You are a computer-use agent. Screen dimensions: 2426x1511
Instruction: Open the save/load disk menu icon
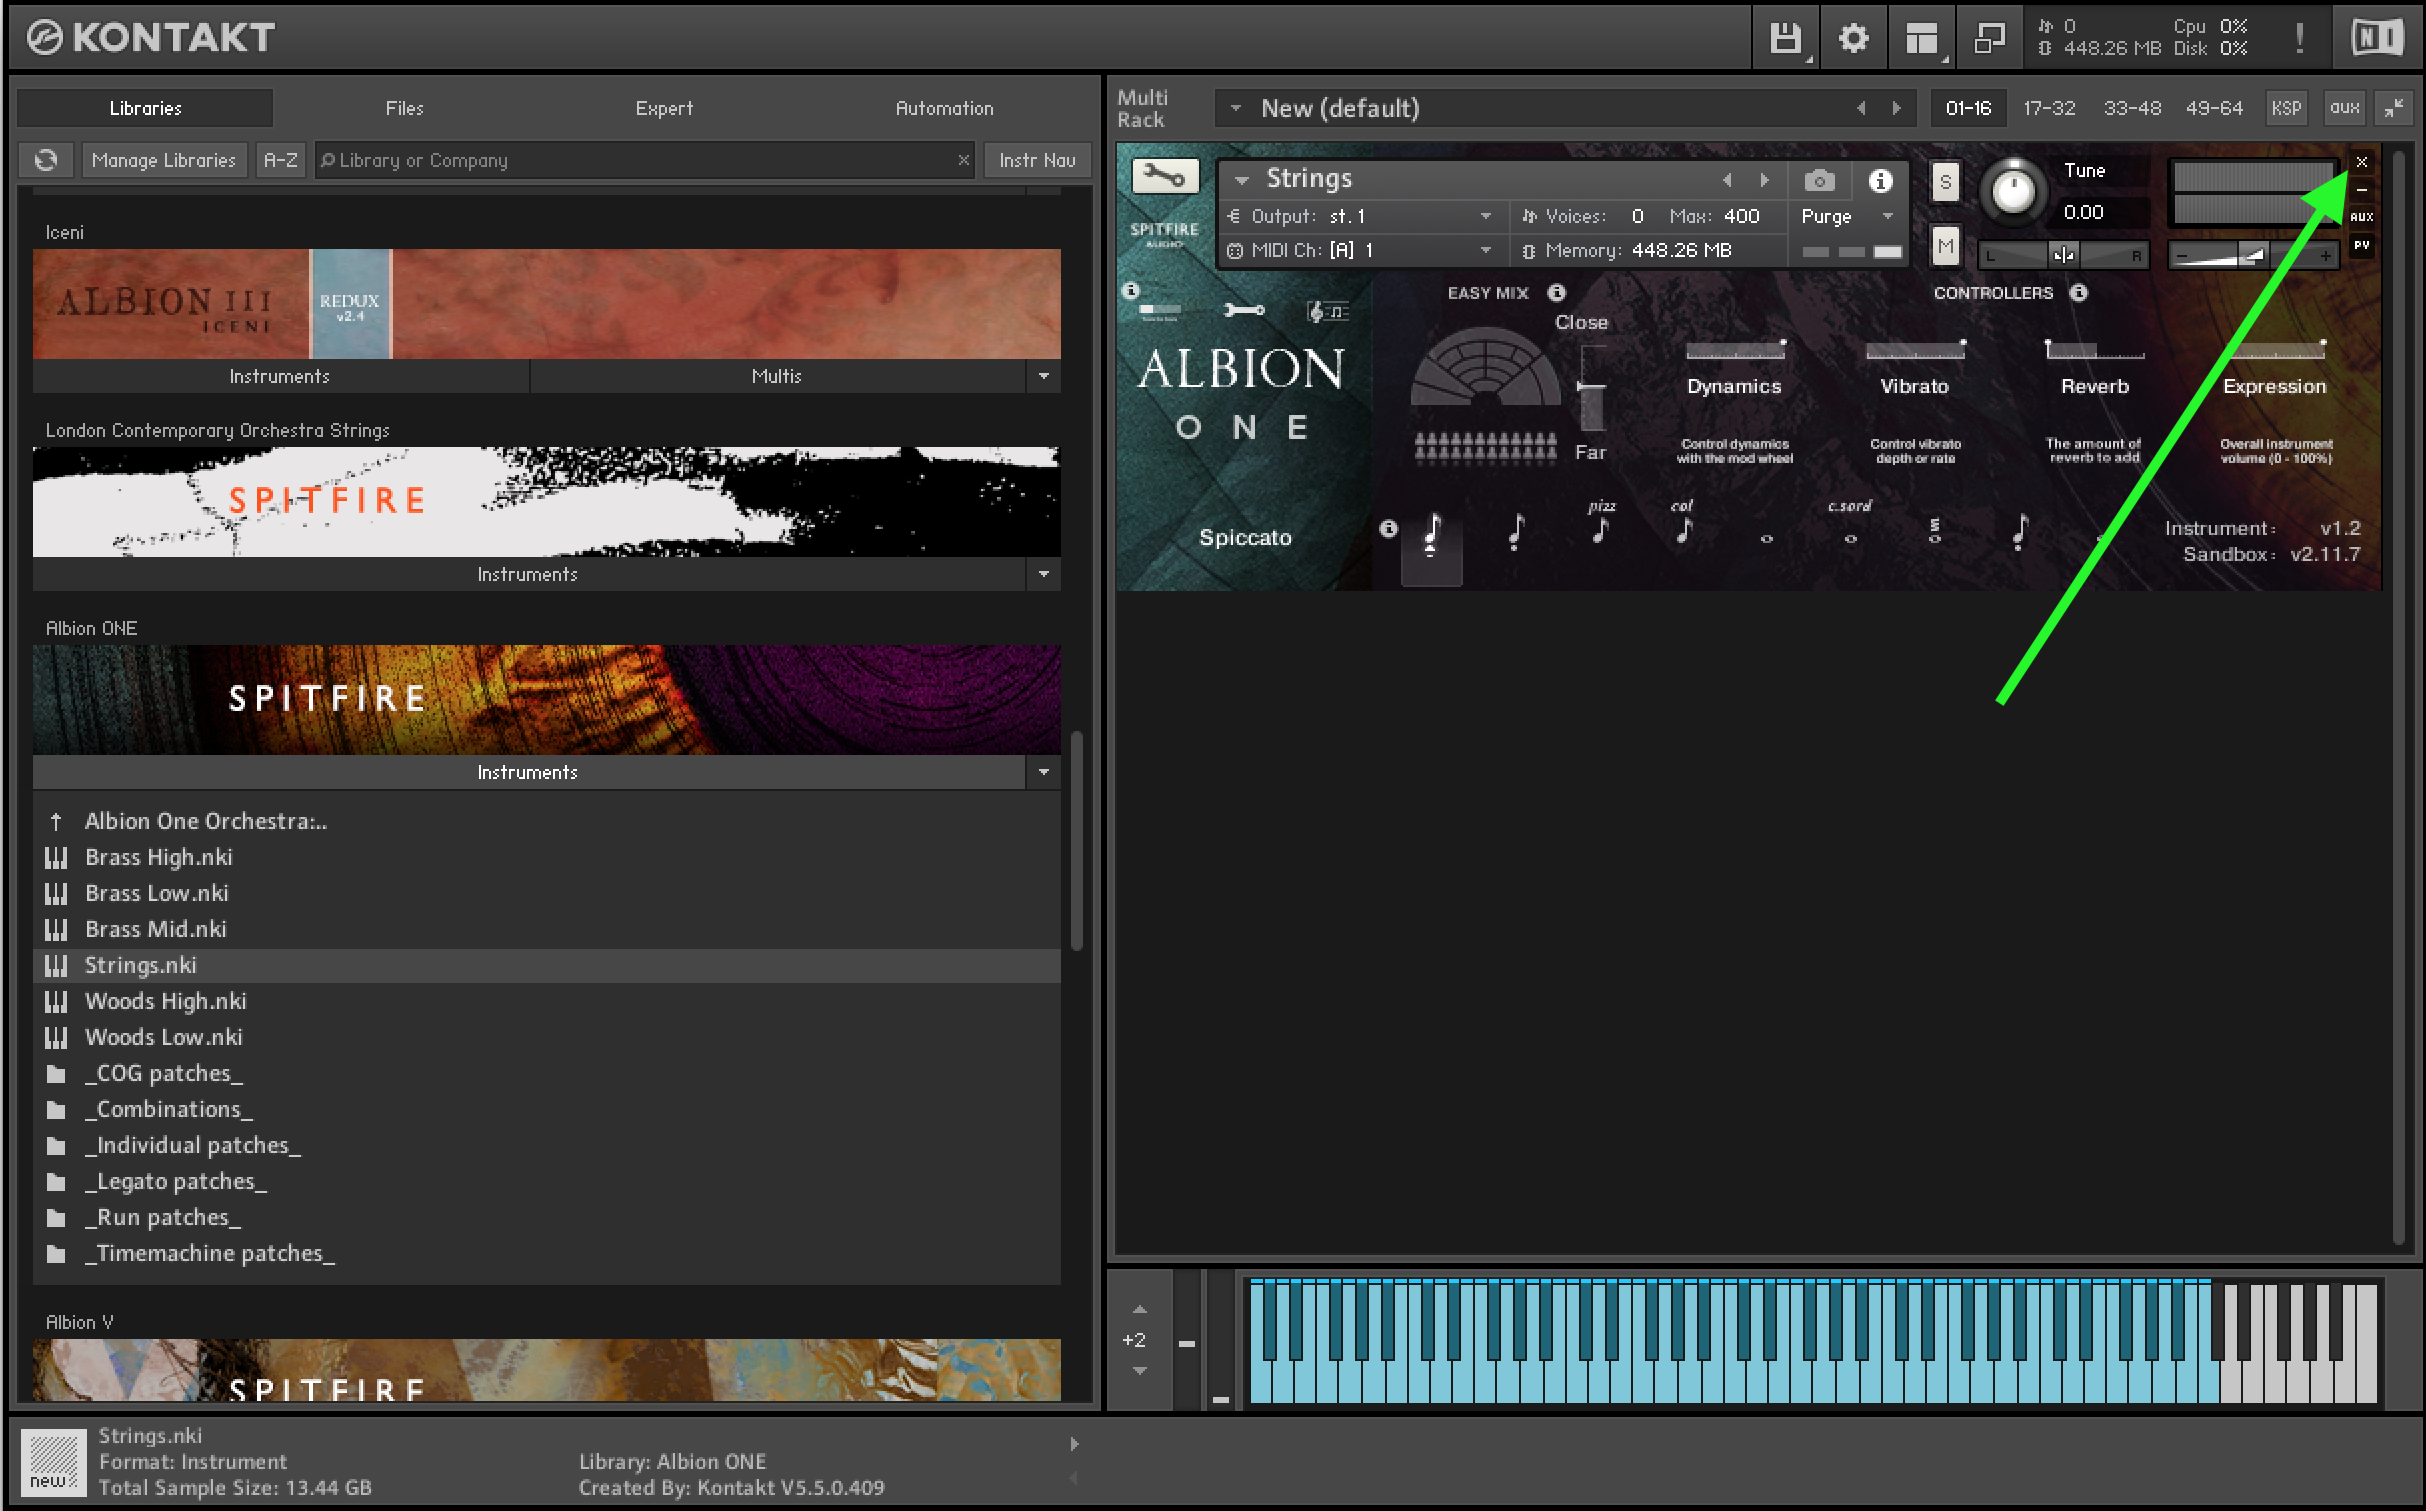pyautogui.click(x=1785, y=38)
